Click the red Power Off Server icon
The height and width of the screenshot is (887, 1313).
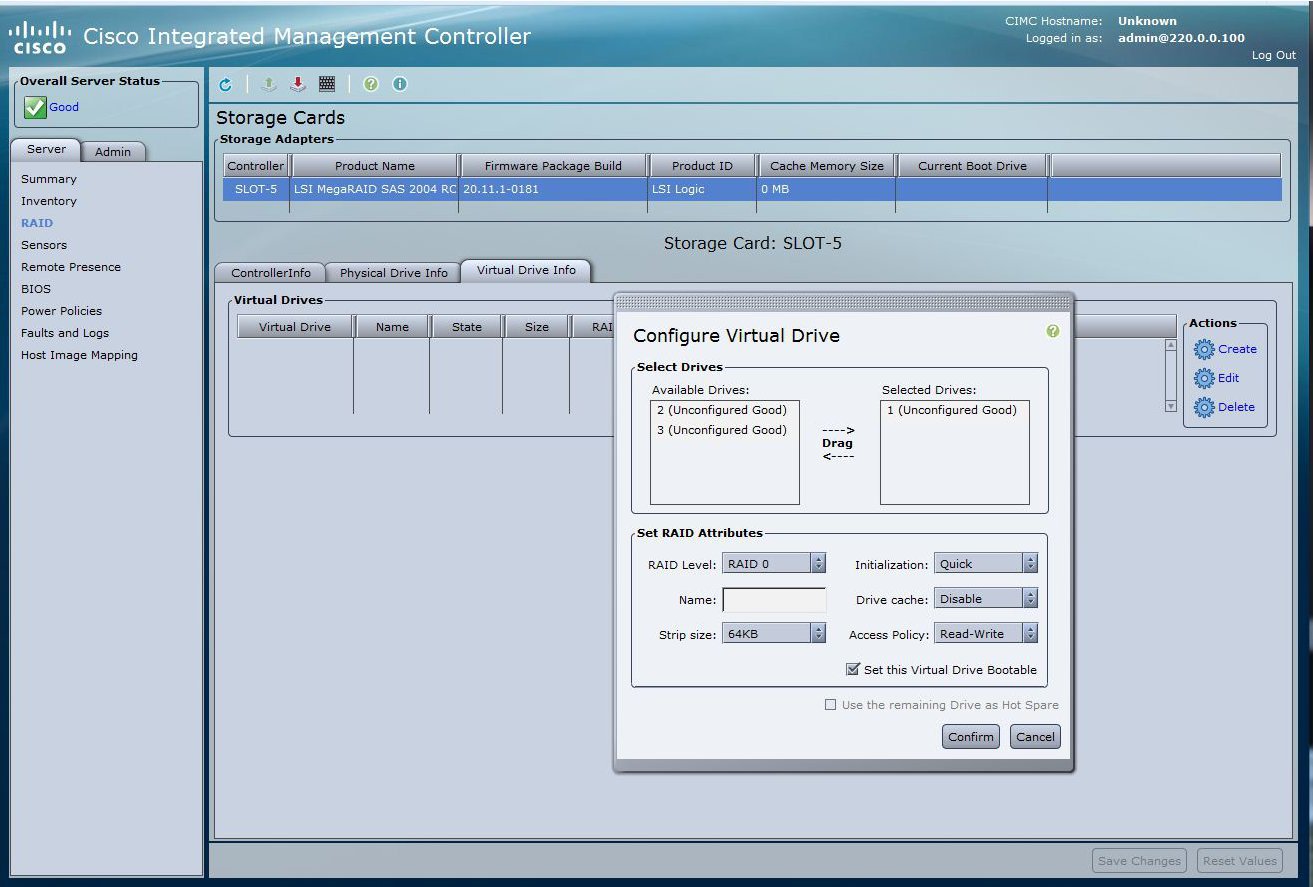[297, 85]
